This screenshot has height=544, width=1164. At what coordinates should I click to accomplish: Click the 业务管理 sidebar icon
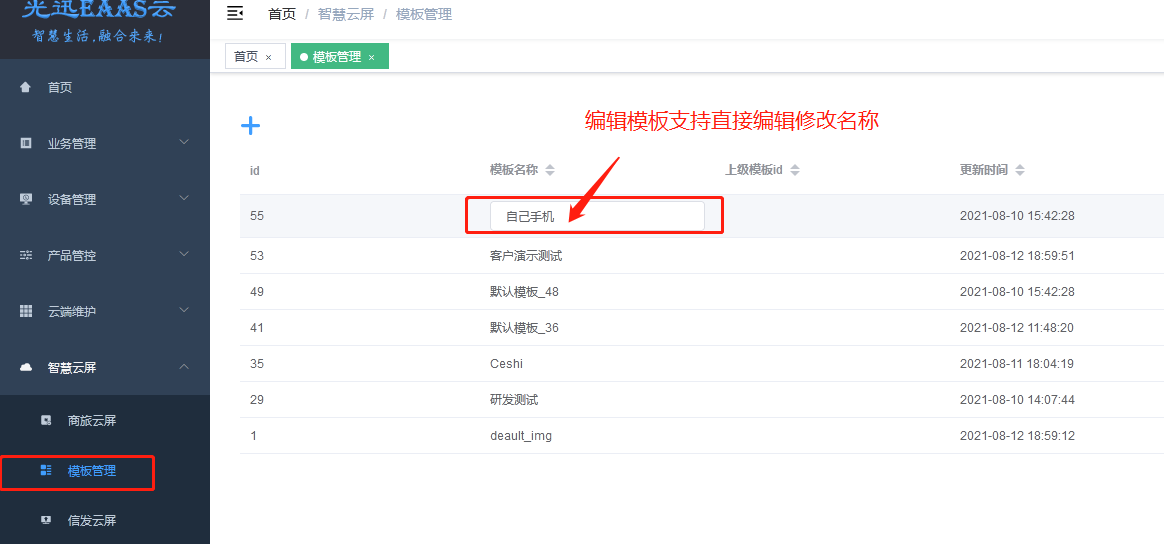pyautogui.click(x=26, y=143)
